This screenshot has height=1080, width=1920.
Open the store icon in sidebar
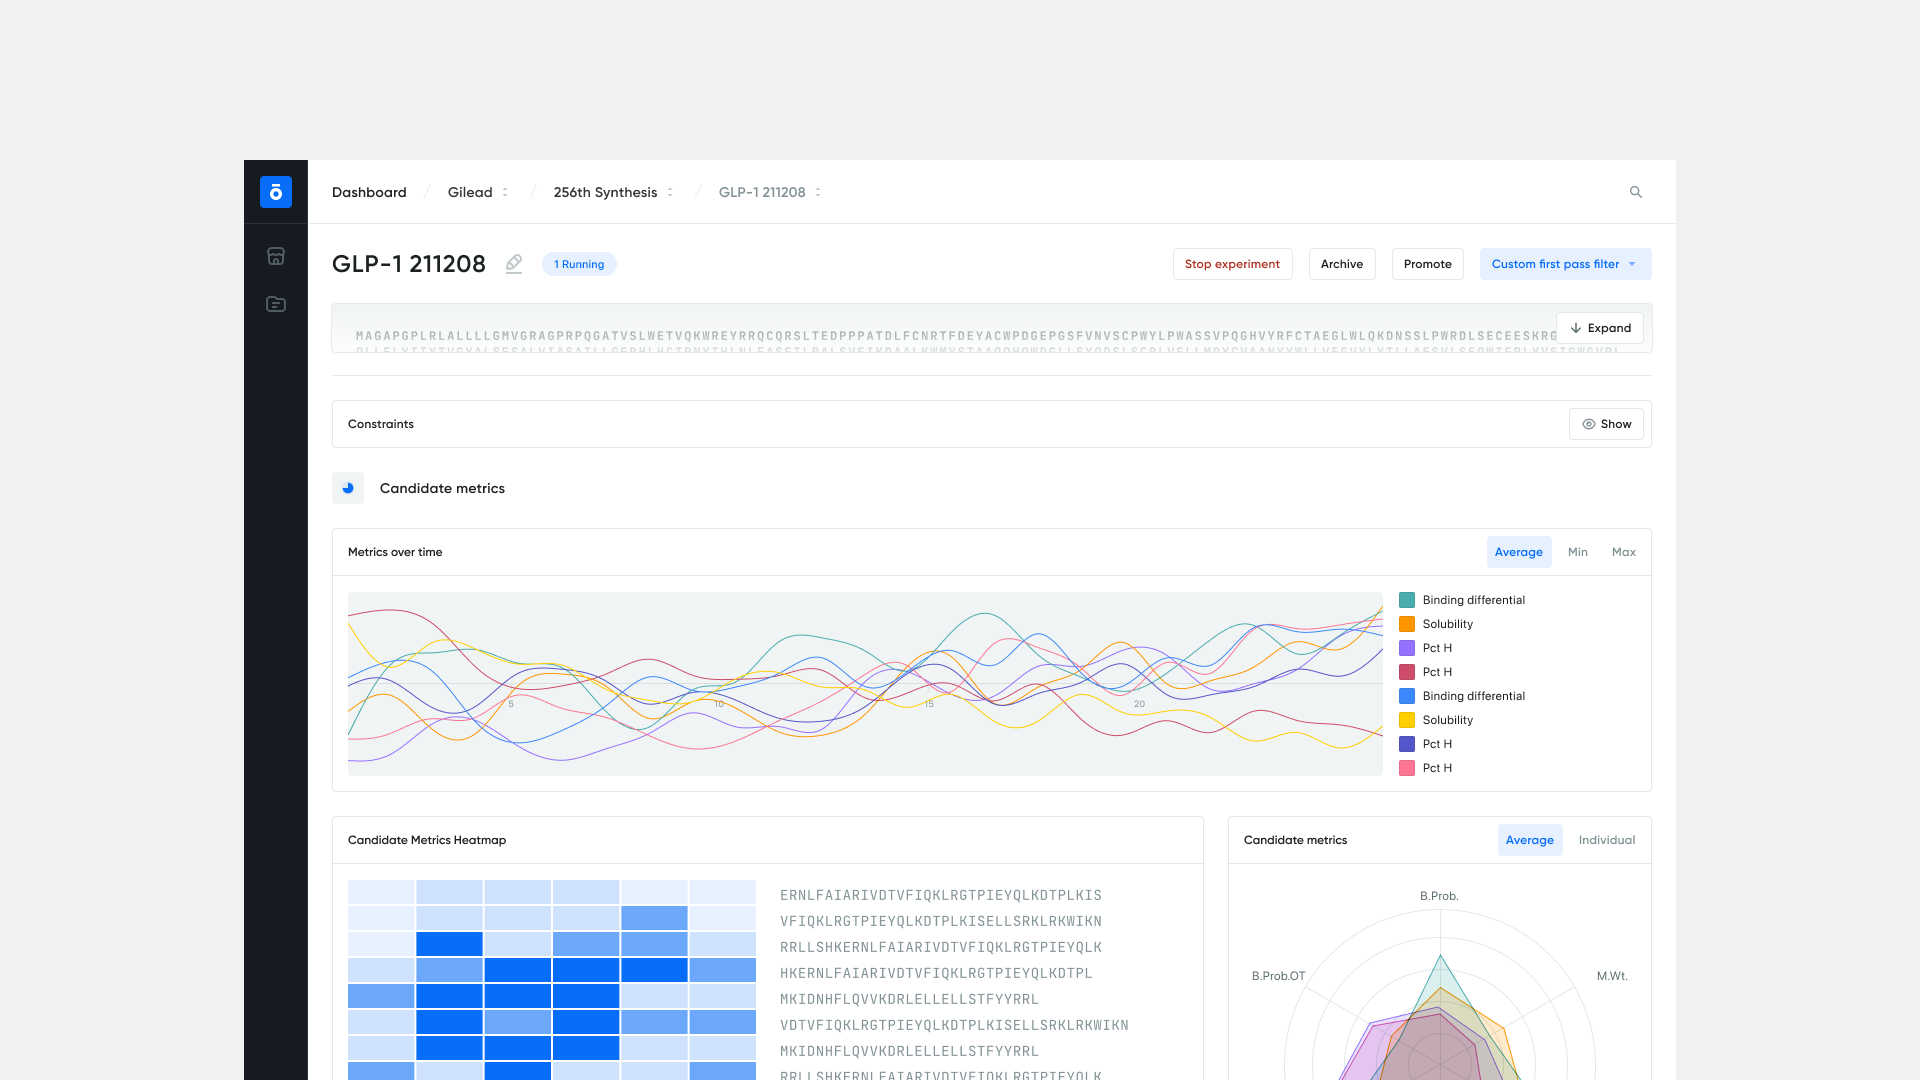click(x=276, y=256)
